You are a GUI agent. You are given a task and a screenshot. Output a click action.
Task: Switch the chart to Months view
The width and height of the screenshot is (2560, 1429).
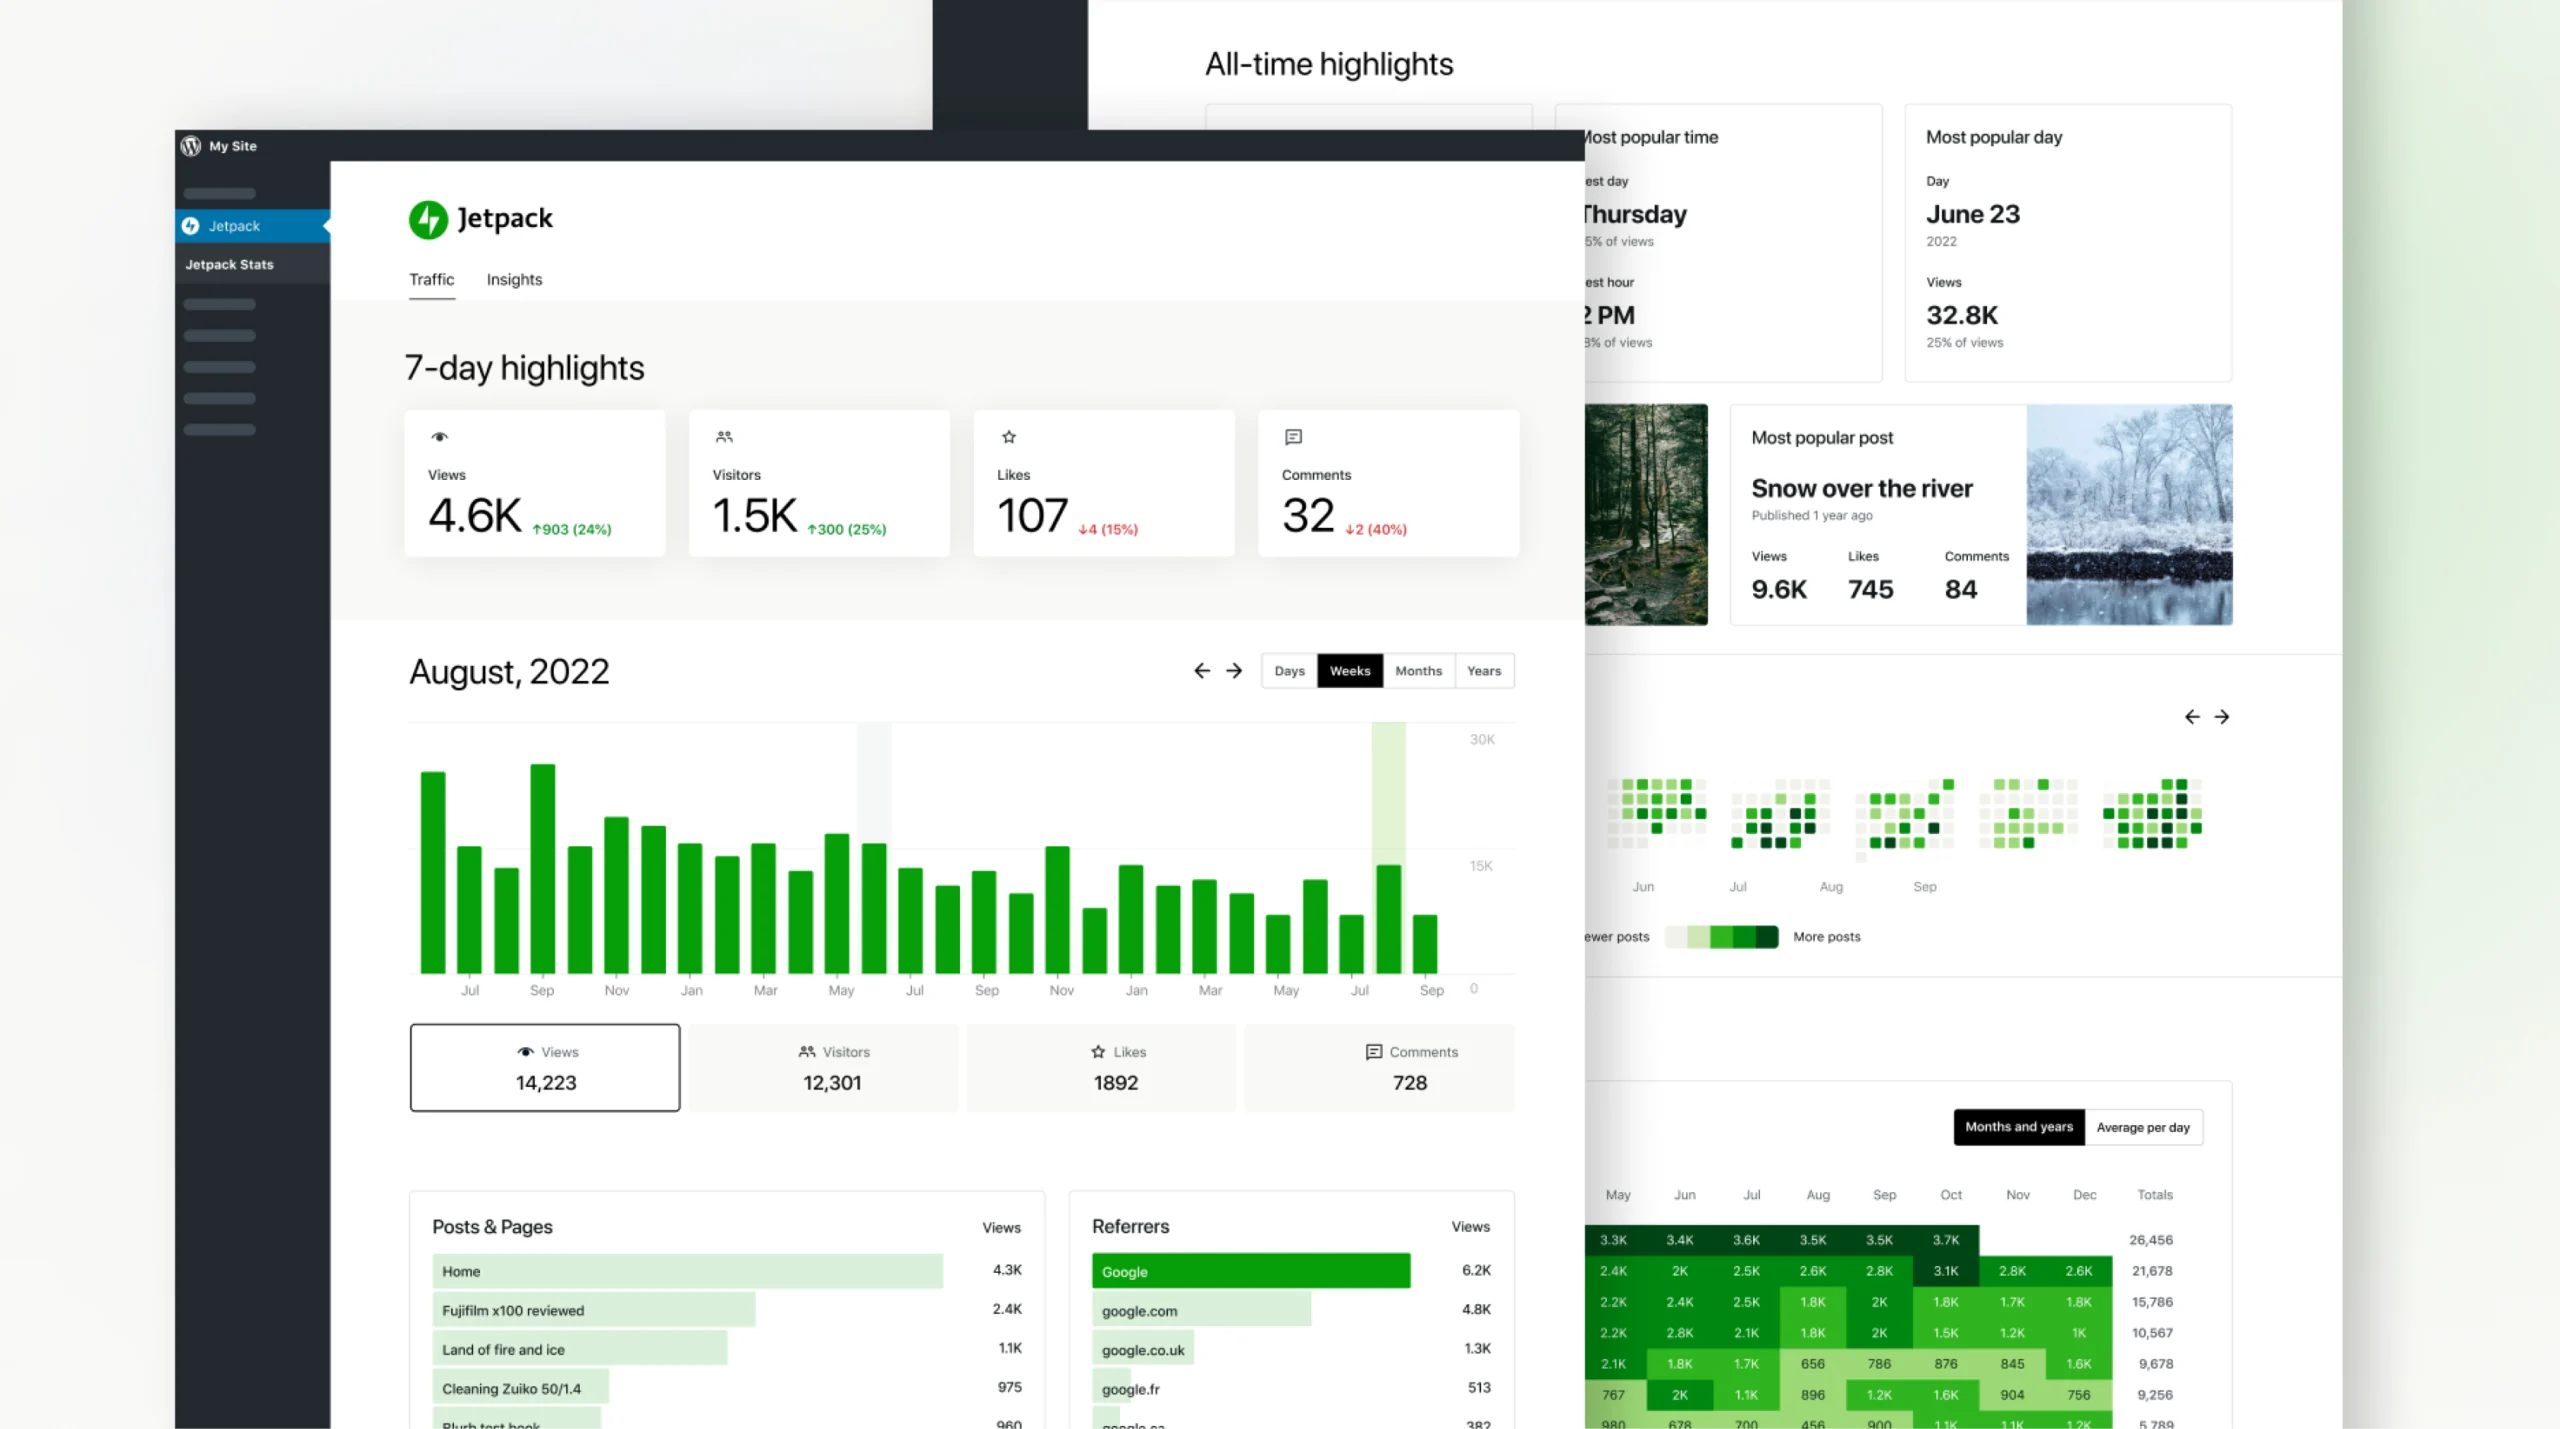(1418, 671)
